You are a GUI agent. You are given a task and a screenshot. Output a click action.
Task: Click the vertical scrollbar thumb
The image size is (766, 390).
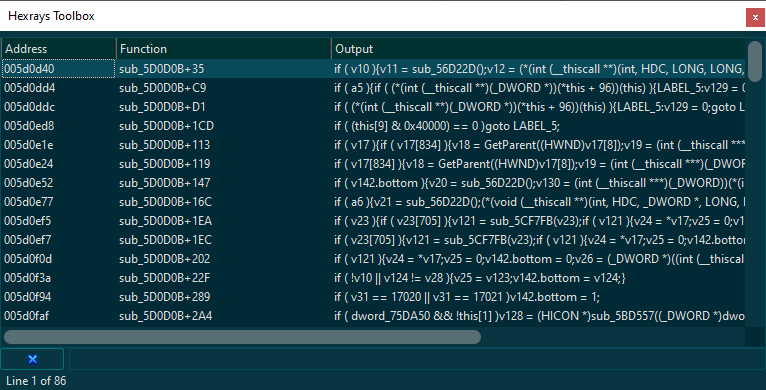coord(755,61)
